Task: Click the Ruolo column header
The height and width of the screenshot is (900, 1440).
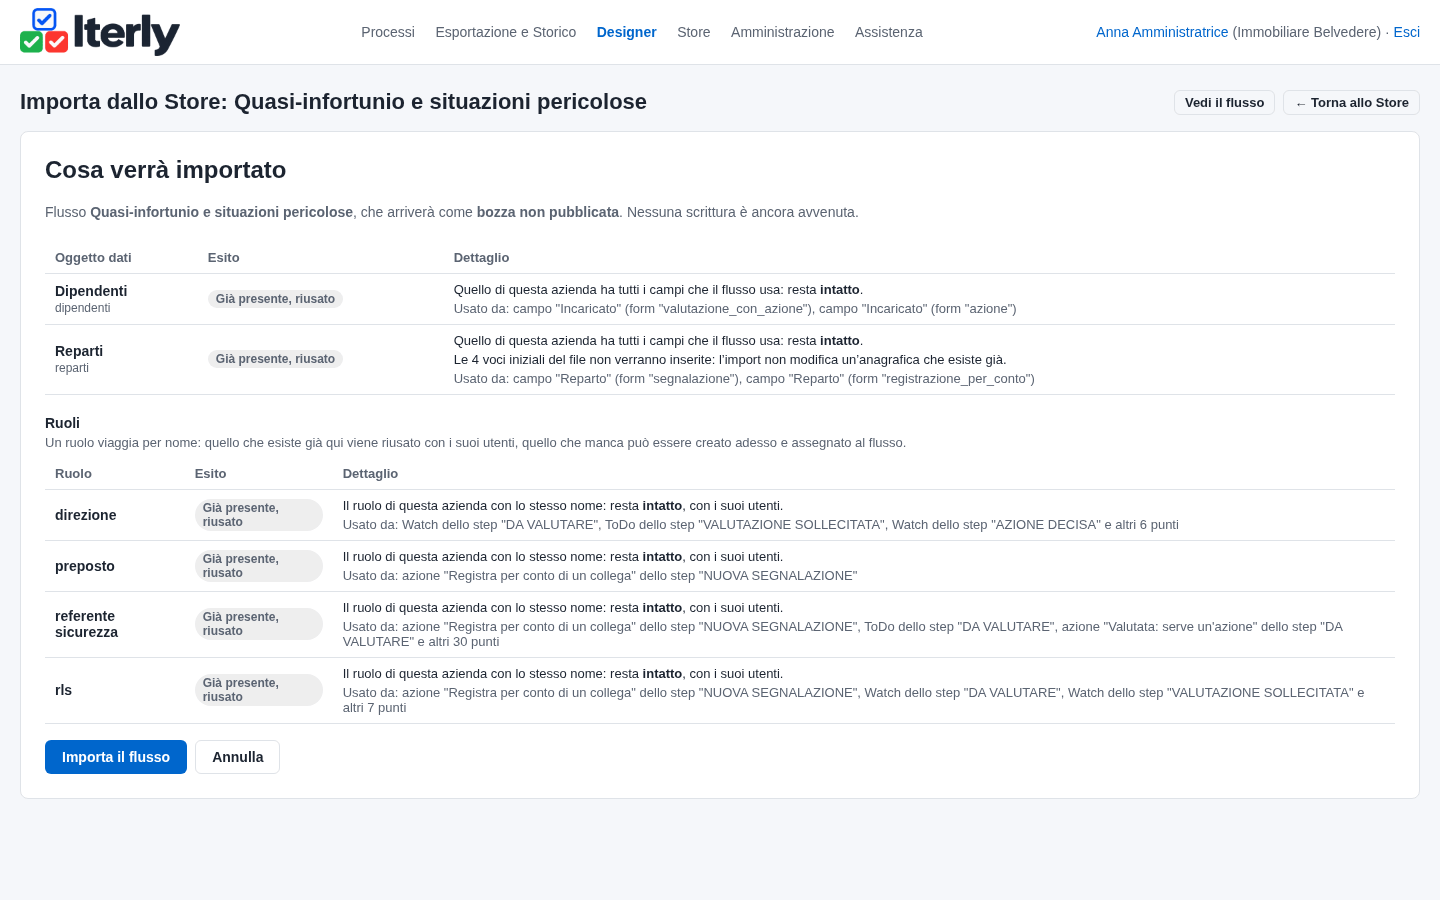Action: 73,474
